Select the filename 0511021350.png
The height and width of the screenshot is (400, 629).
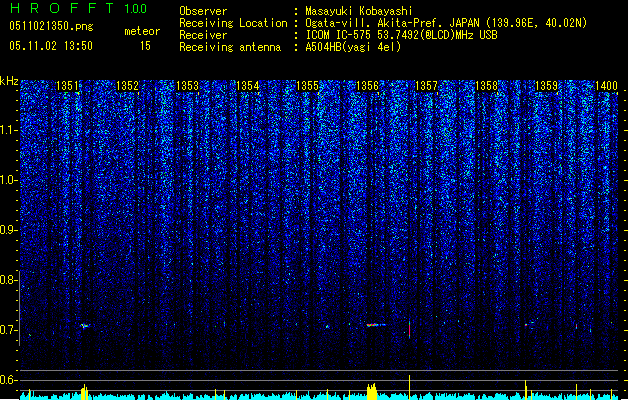[51, 26]
